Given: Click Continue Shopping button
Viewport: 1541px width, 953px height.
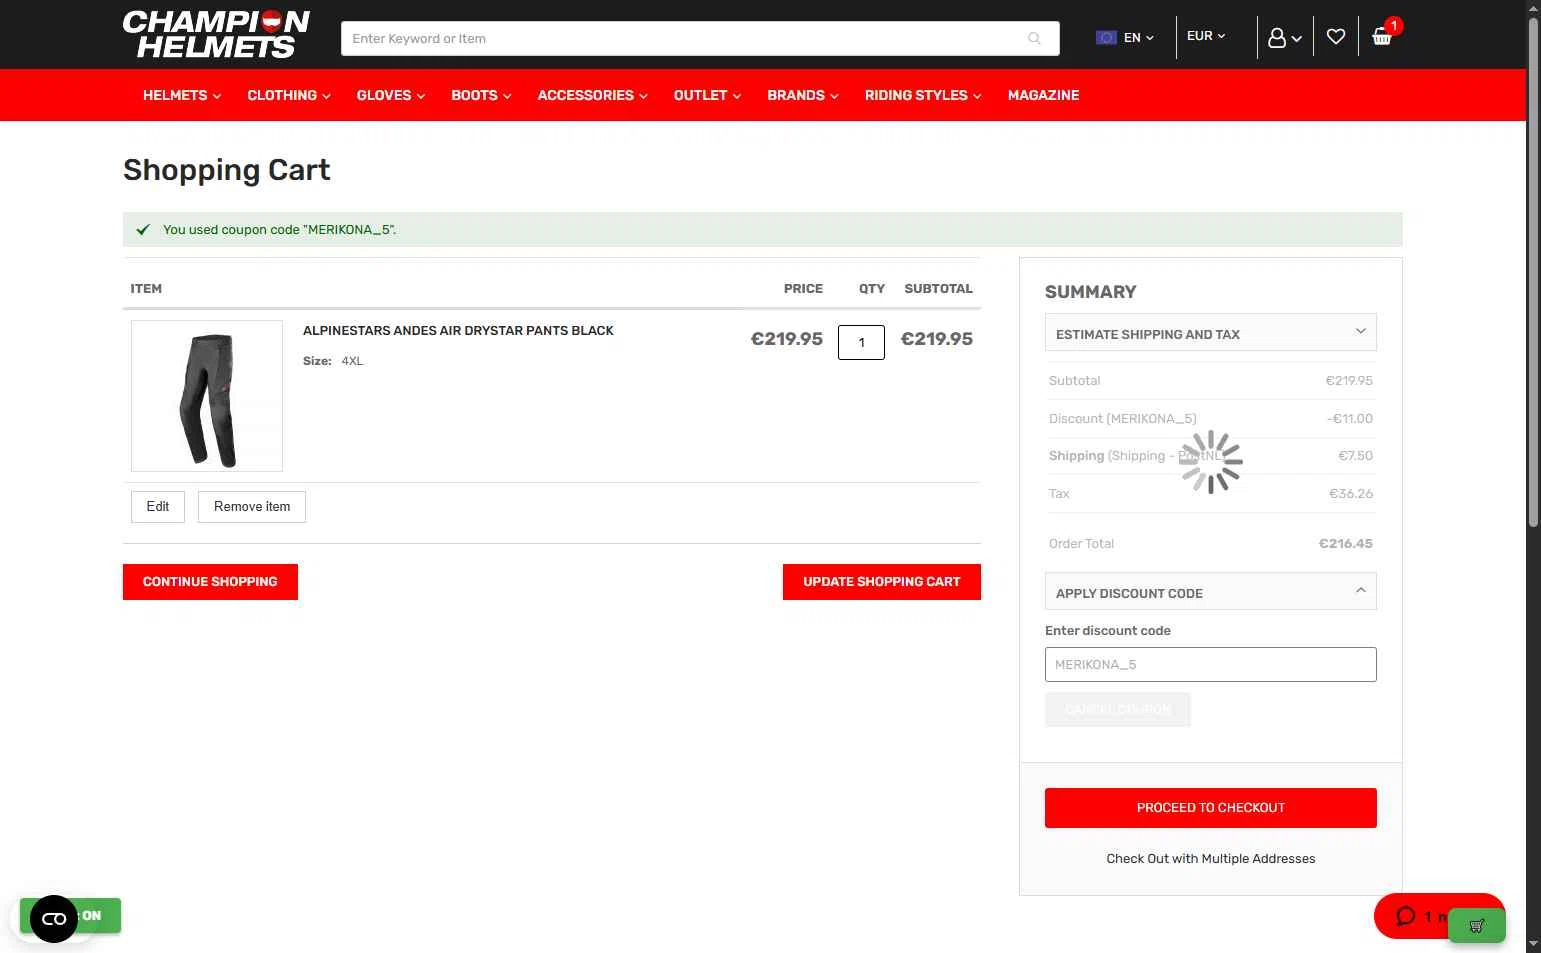Looking at the screenshot, I should pos(210,582).
